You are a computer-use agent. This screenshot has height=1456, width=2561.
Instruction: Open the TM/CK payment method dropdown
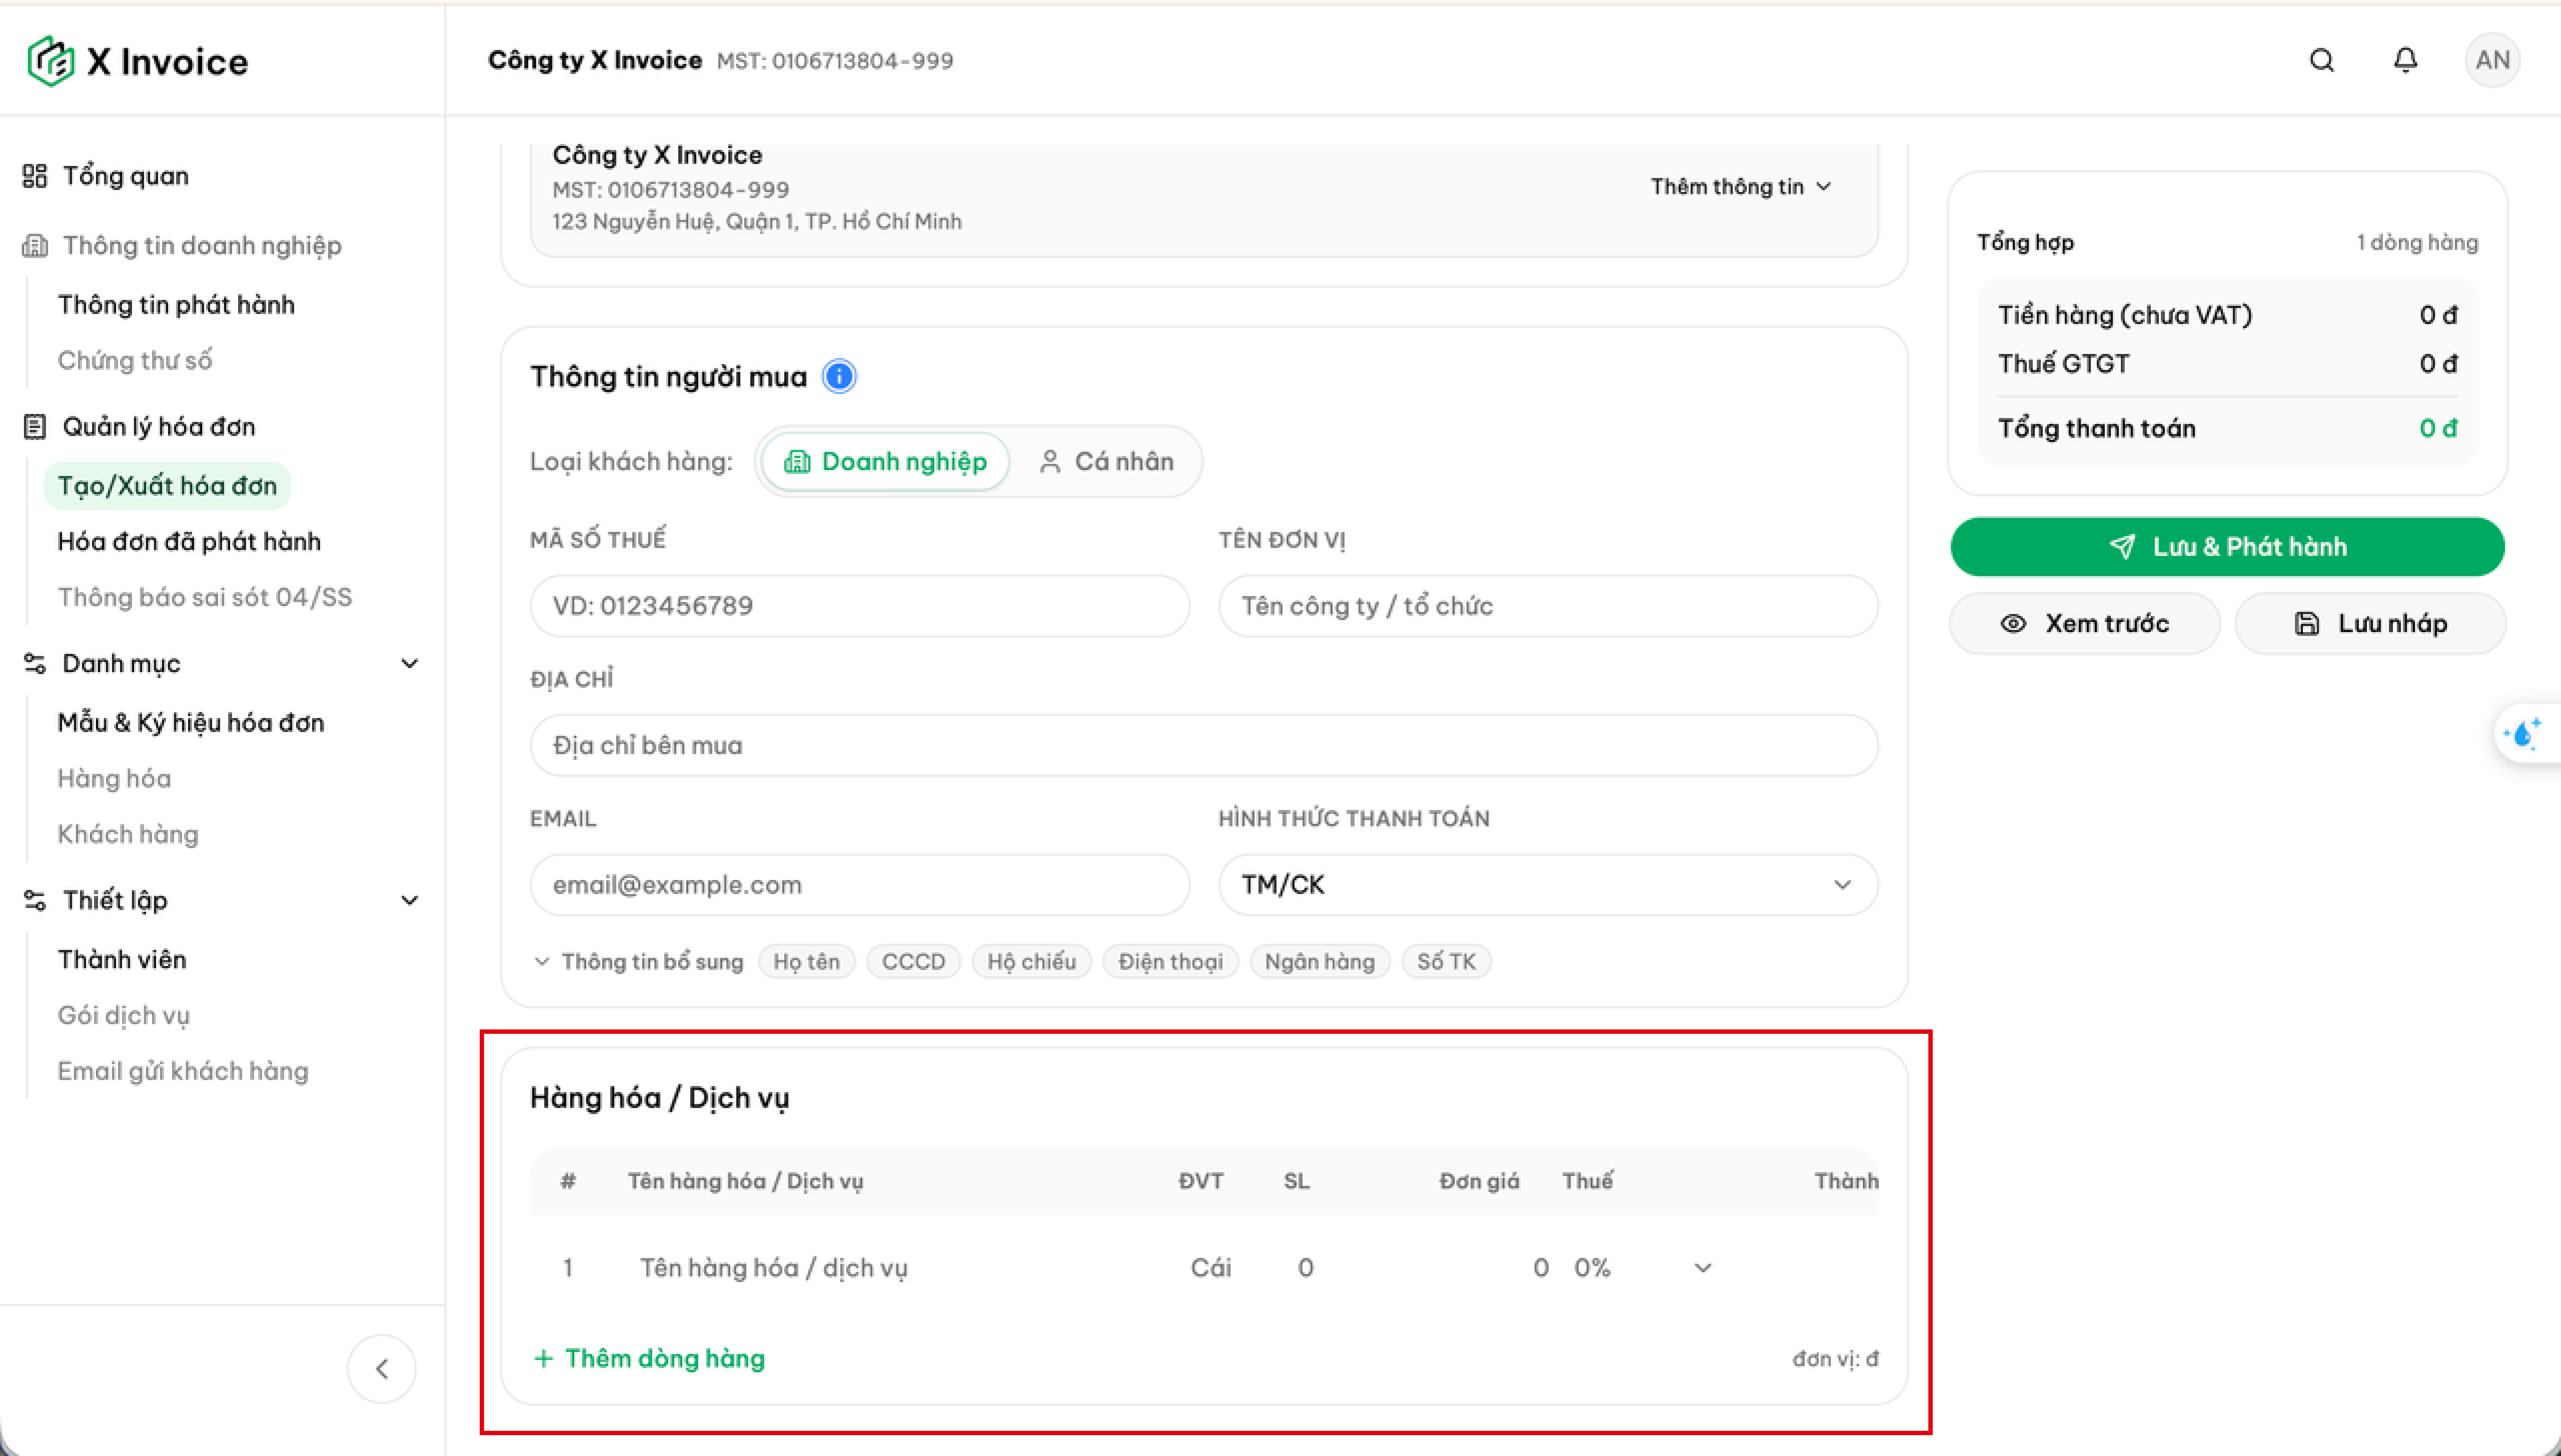click(1547, 885)
